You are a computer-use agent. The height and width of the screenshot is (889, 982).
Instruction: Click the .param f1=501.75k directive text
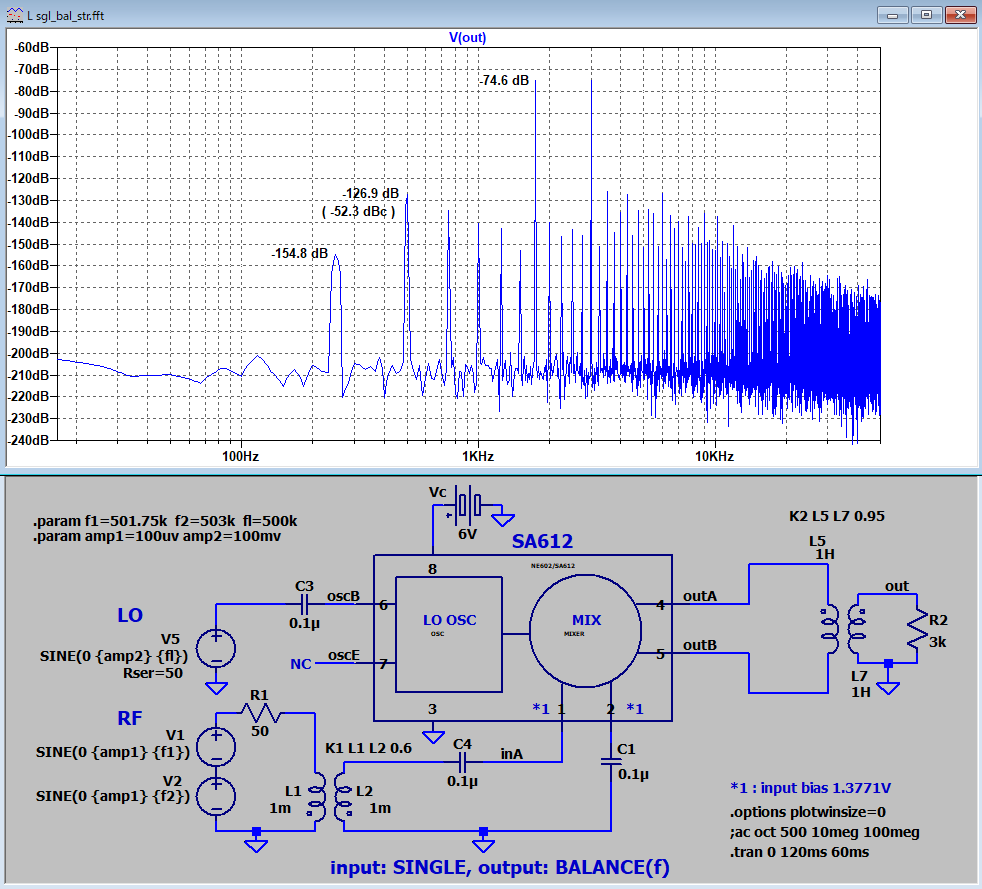(x=165, y=521)
